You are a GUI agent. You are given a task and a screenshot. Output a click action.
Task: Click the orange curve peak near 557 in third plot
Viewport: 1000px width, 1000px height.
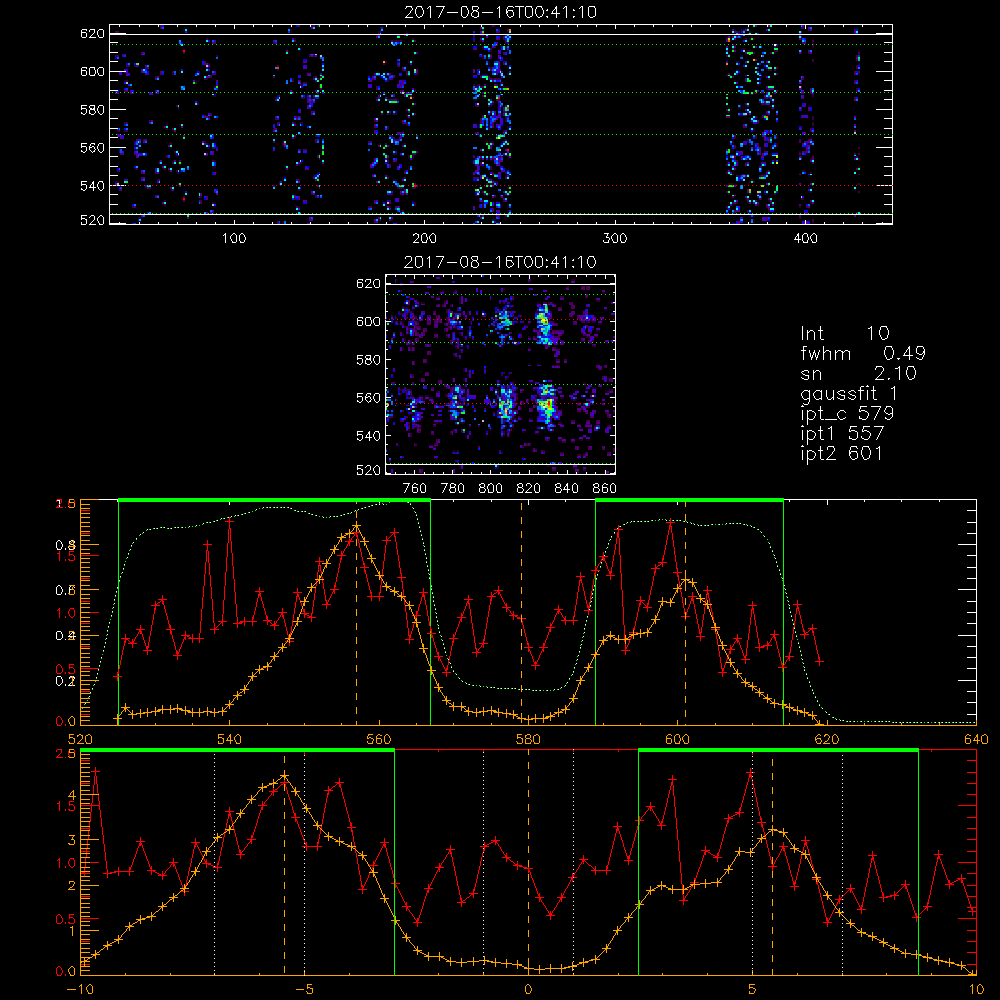[357, 526]
